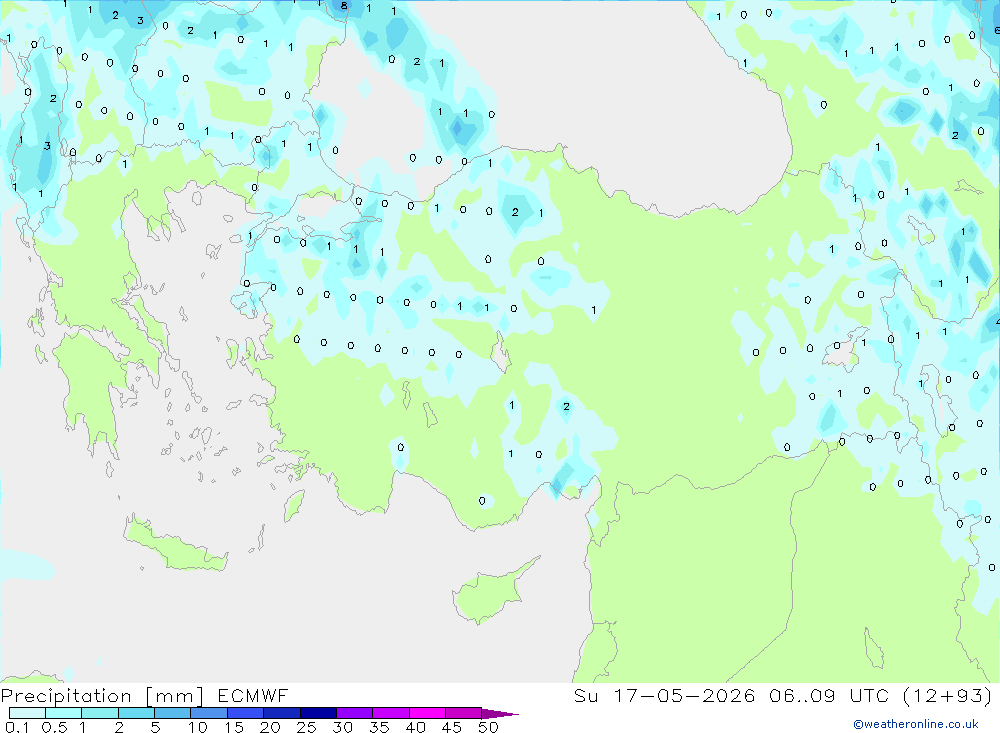Click the 20–25 mm legend color swatch
Viewport: 1000px width, 733px height.
click(281, 713)
